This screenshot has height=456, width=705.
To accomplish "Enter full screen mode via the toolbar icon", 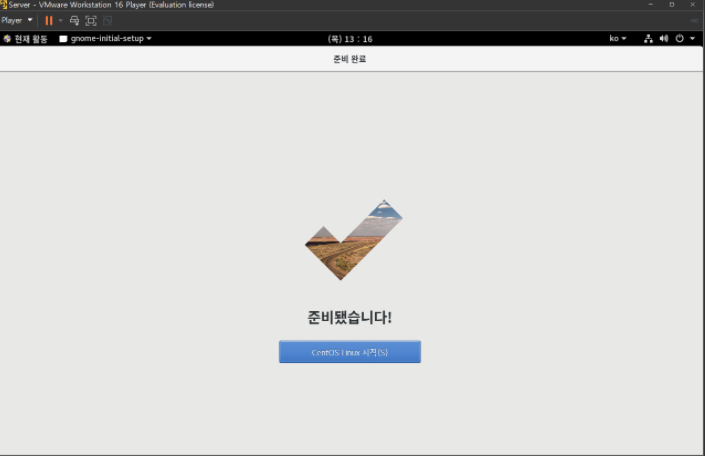I will (91, 21).
